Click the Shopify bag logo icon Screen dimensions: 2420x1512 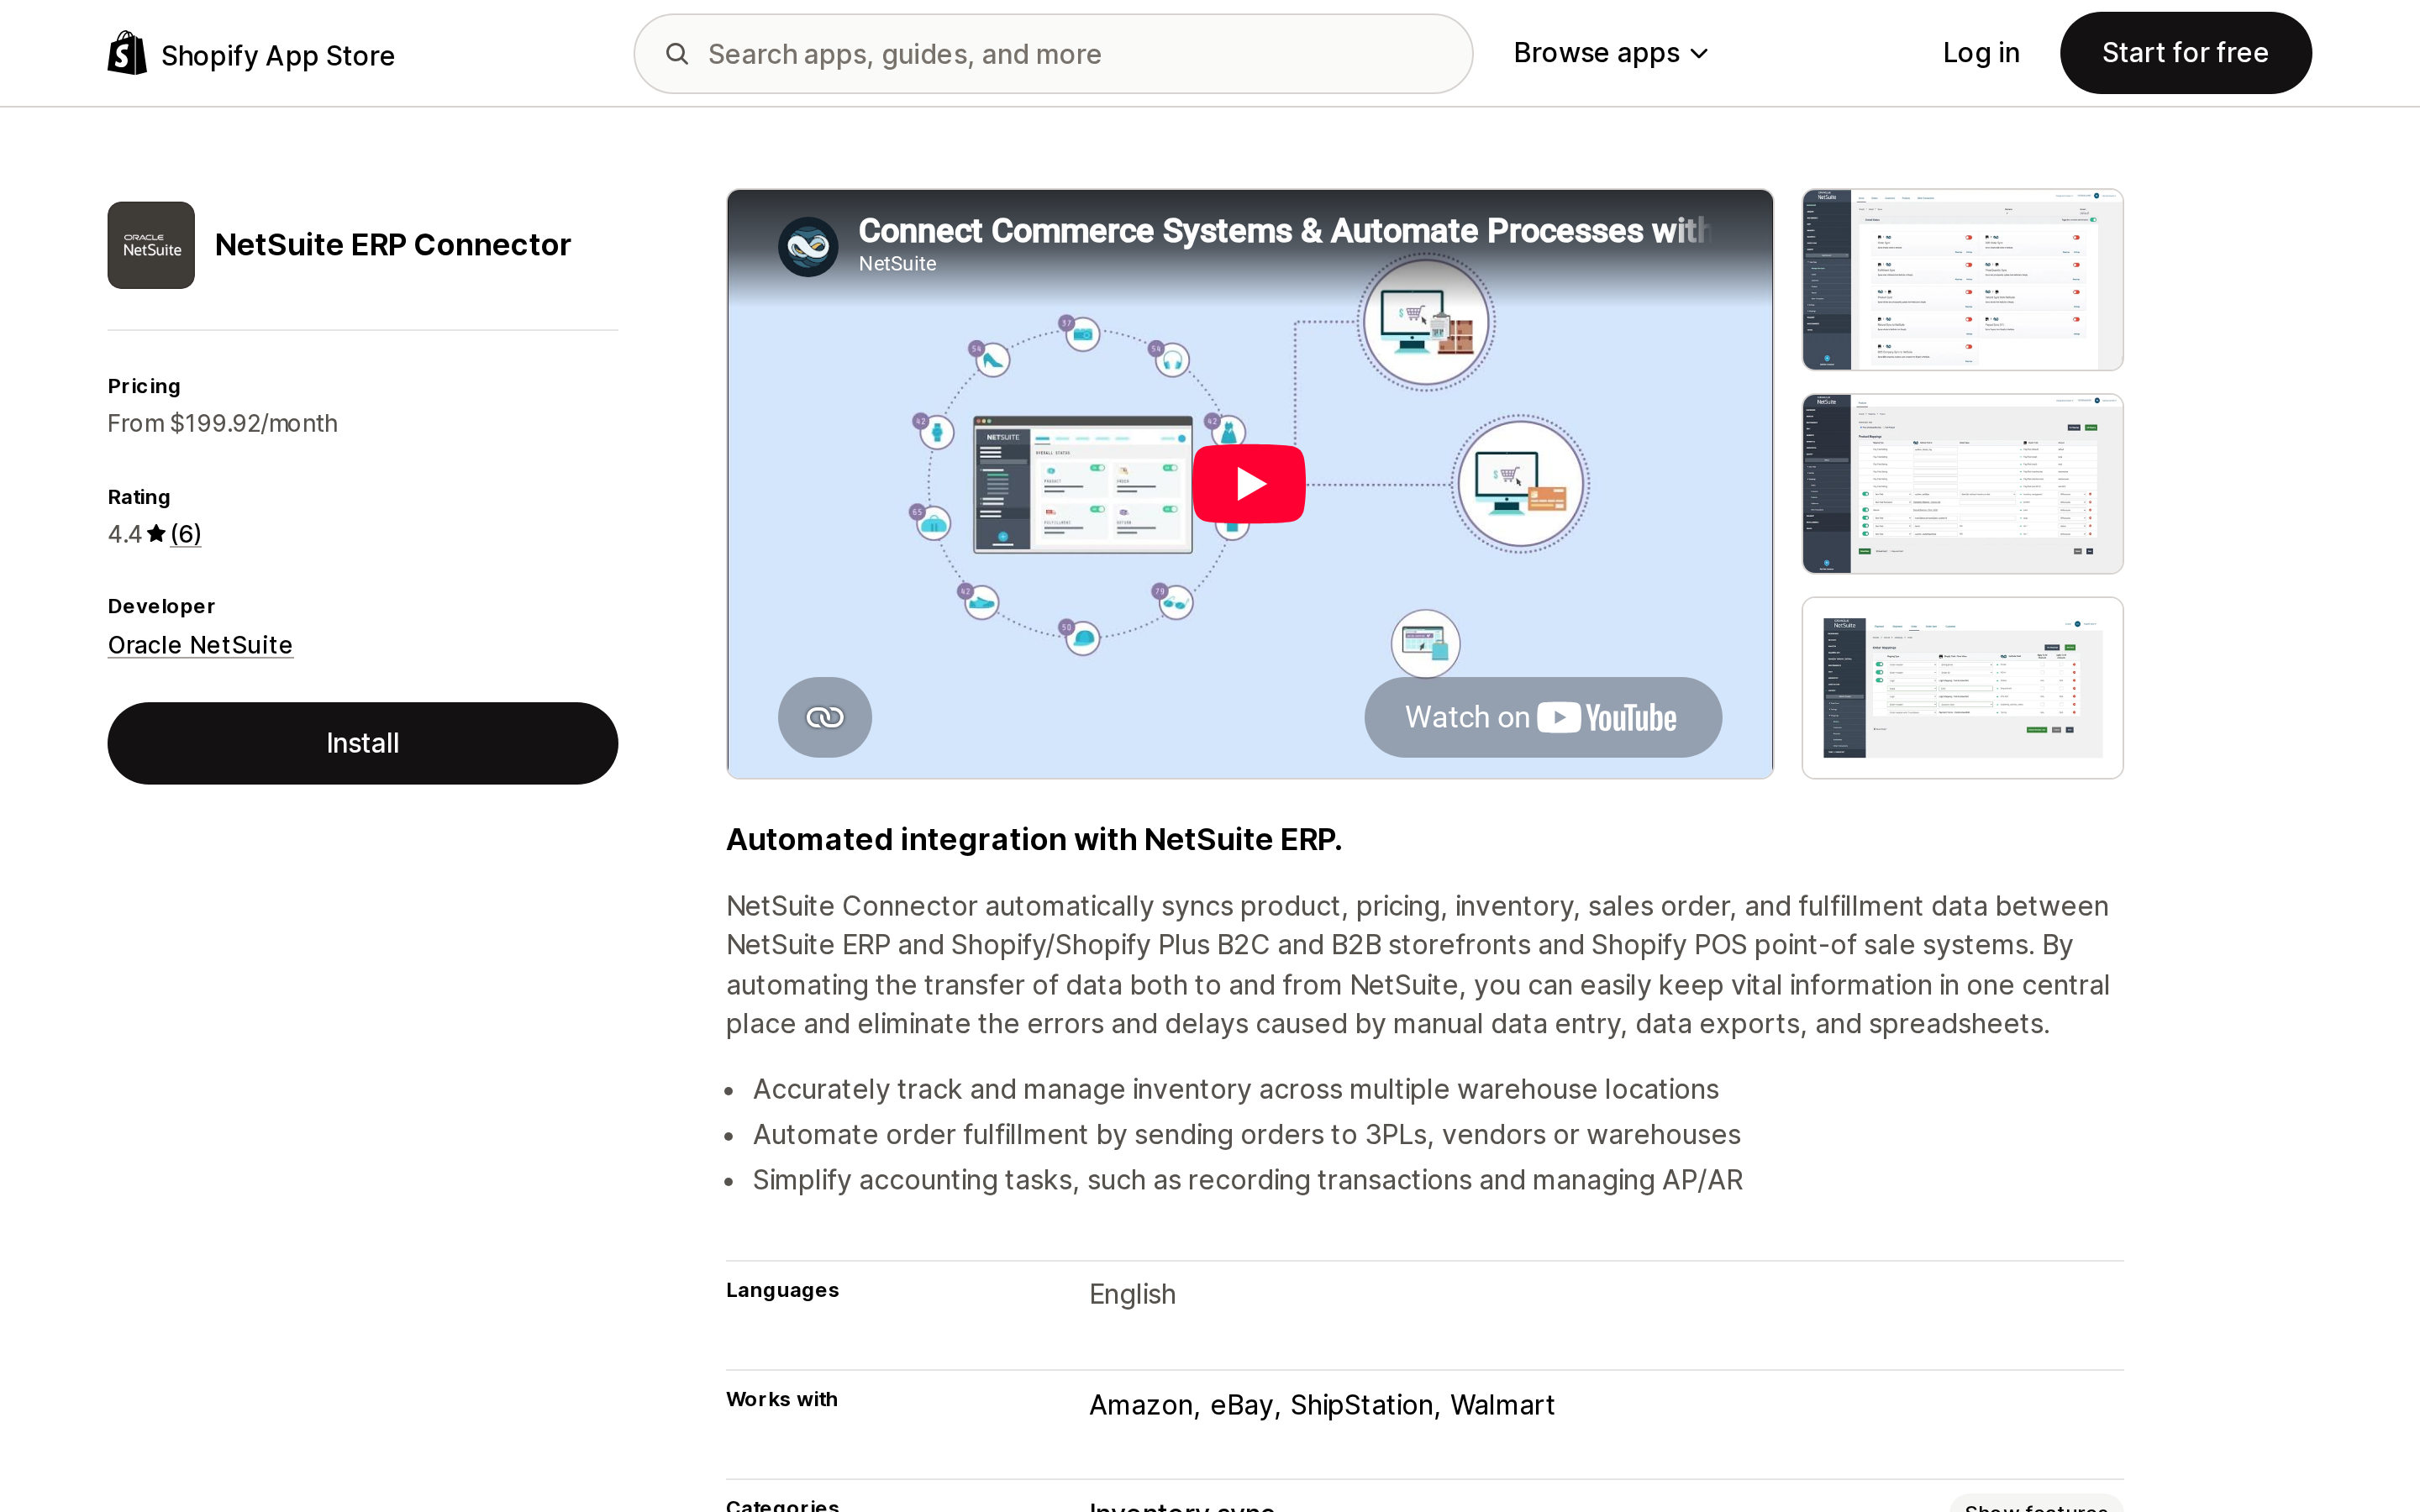127,53
